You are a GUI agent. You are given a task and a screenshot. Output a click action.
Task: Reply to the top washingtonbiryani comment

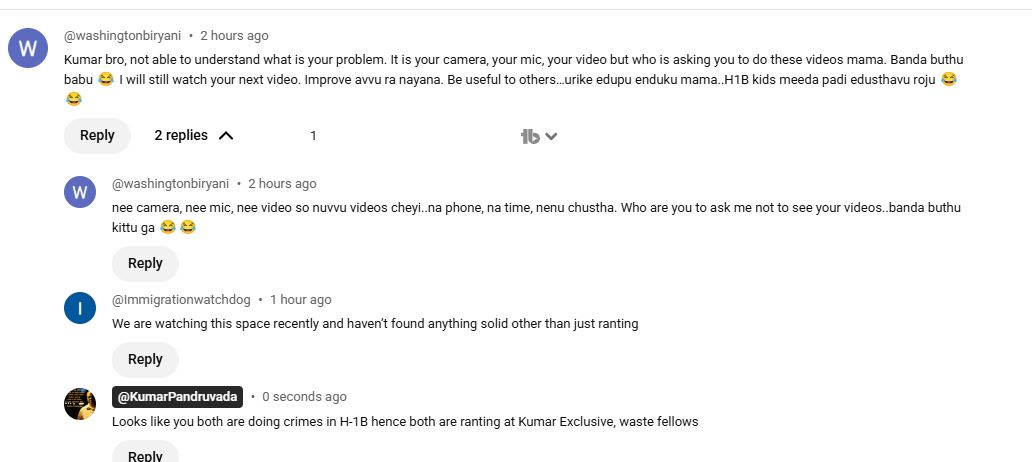[x=97, y=136]
